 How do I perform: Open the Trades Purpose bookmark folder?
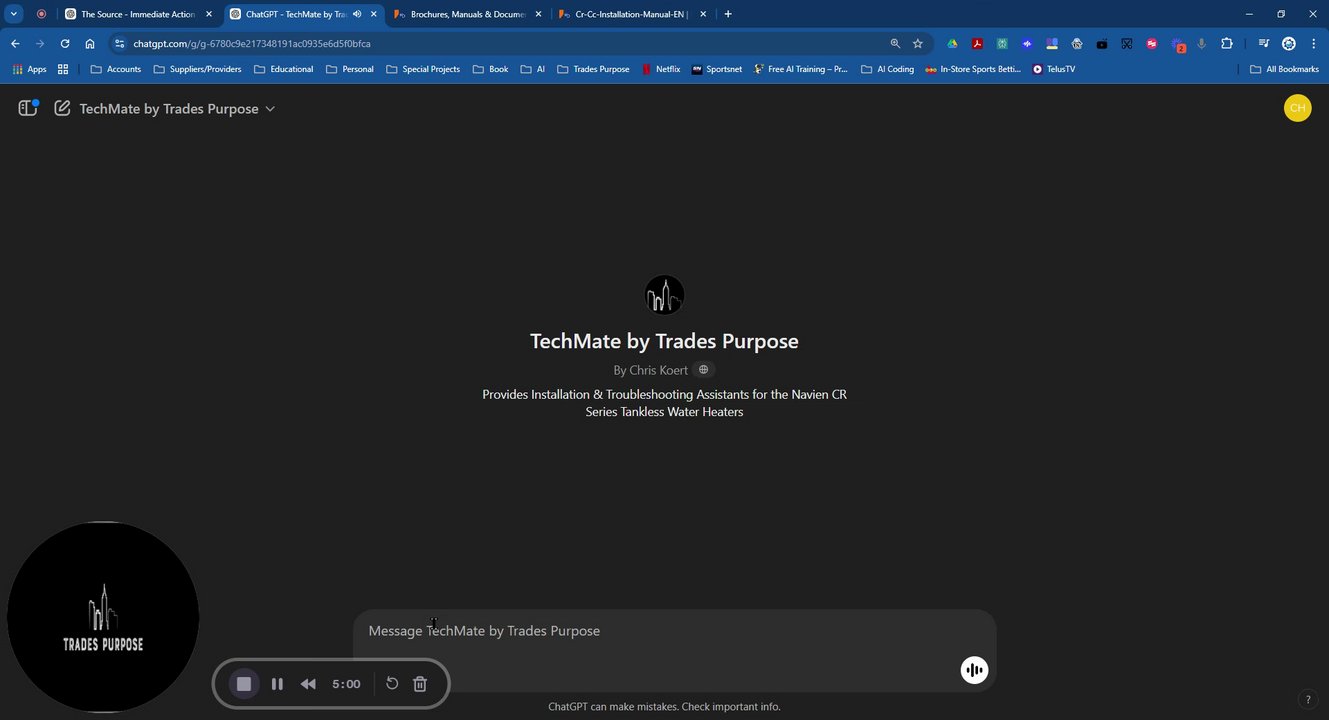pyautogui.click(x=593, y=69)
